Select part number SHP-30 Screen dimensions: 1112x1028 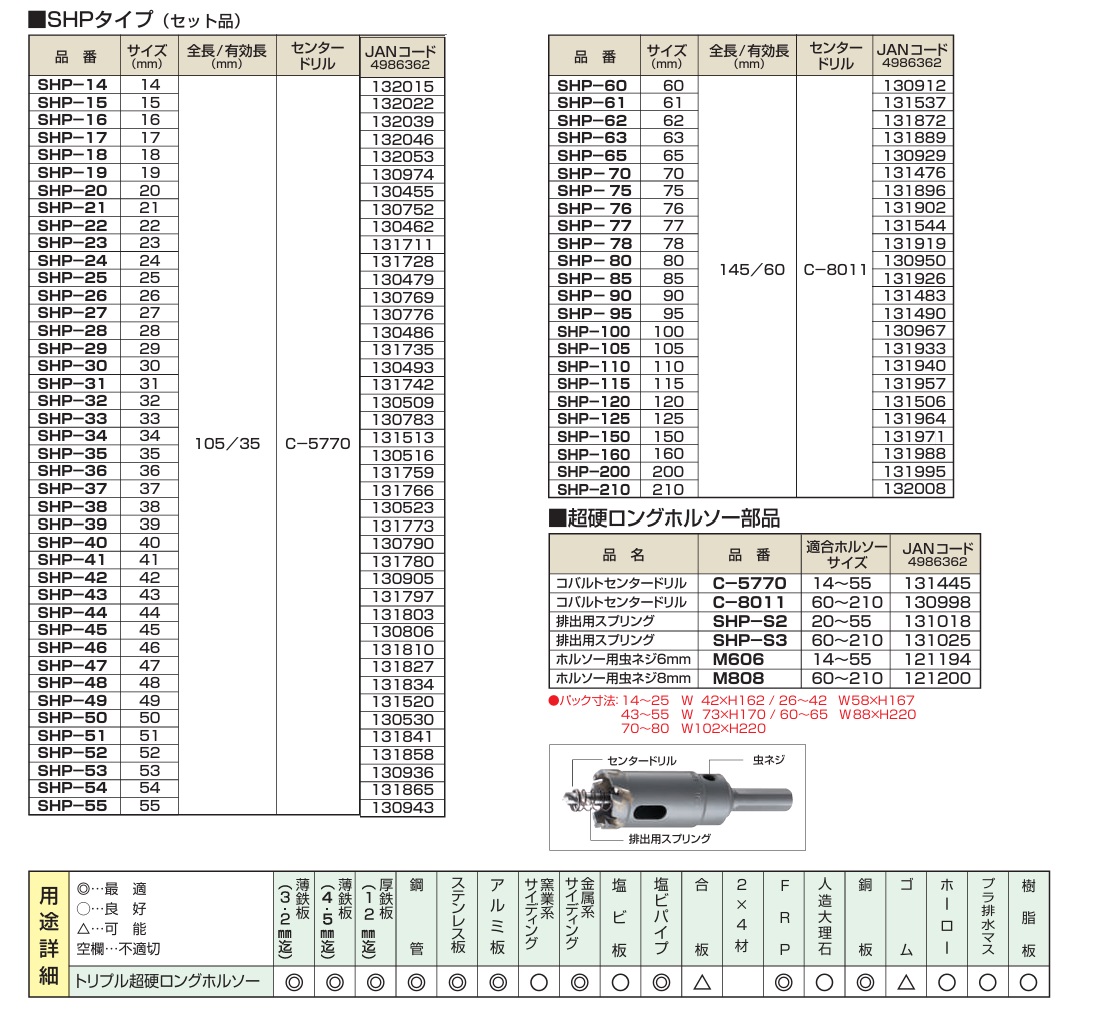click(x=72, y=366)
